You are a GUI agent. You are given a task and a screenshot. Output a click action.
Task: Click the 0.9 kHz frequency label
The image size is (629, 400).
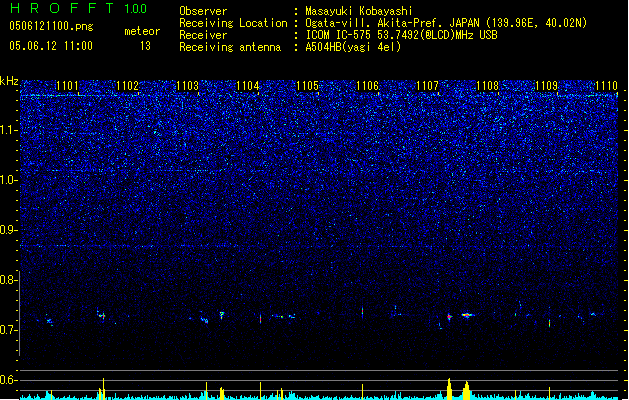pyautogui.click(x=8, y=230)
